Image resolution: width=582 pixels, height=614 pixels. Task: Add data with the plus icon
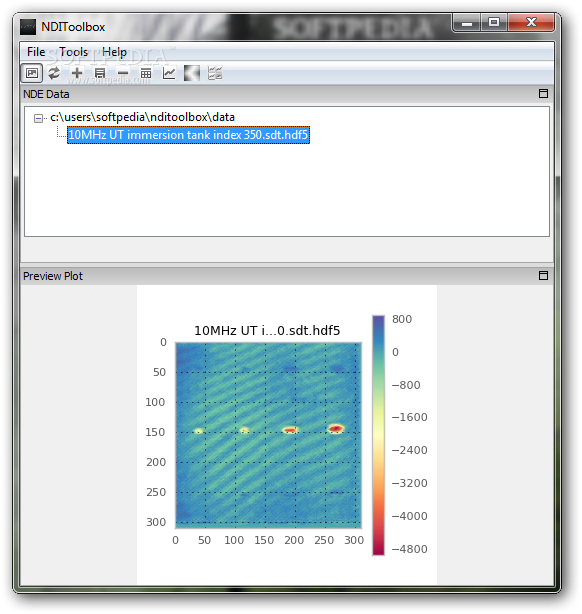77,73
